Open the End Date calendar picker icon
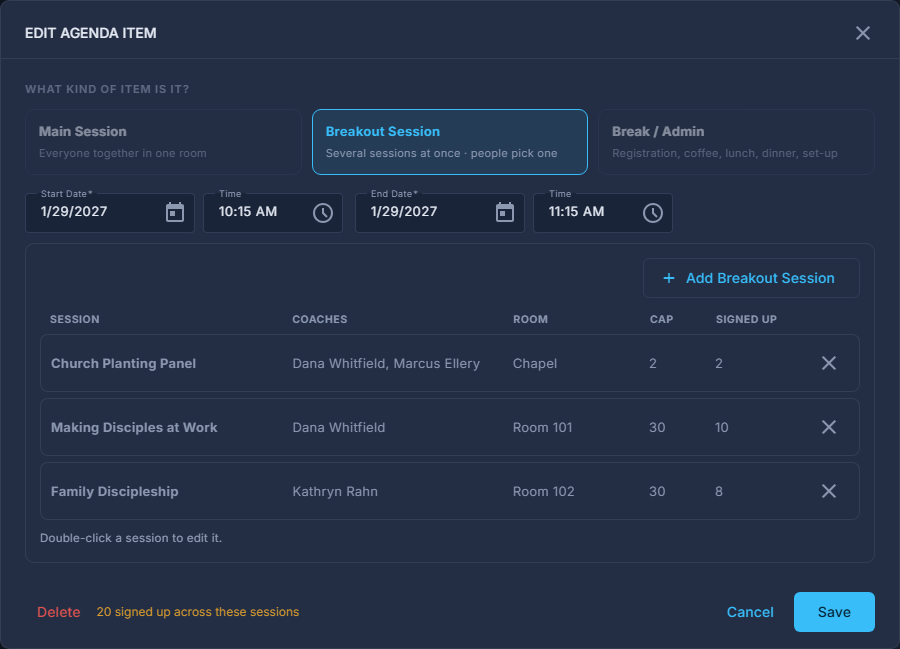Viewport: 900px width, 649px height. pyautogui.click(x=505, y=212)
